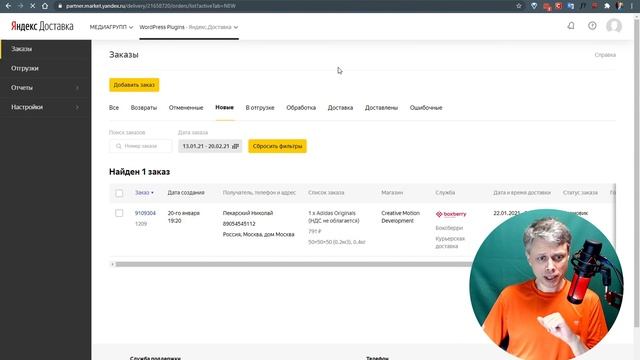This screenshot has height=360, width=640.
Task: Click Магазин column header
Action: click(x=392, y=193)
